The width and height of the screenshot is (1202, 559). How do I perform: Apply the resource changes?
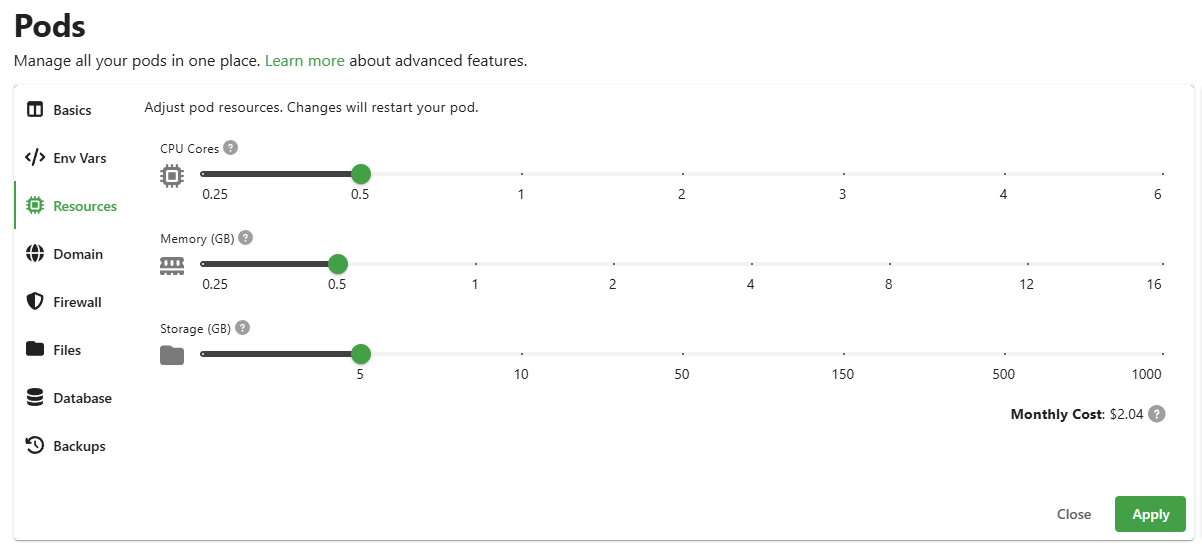(x=1150, y=514)
